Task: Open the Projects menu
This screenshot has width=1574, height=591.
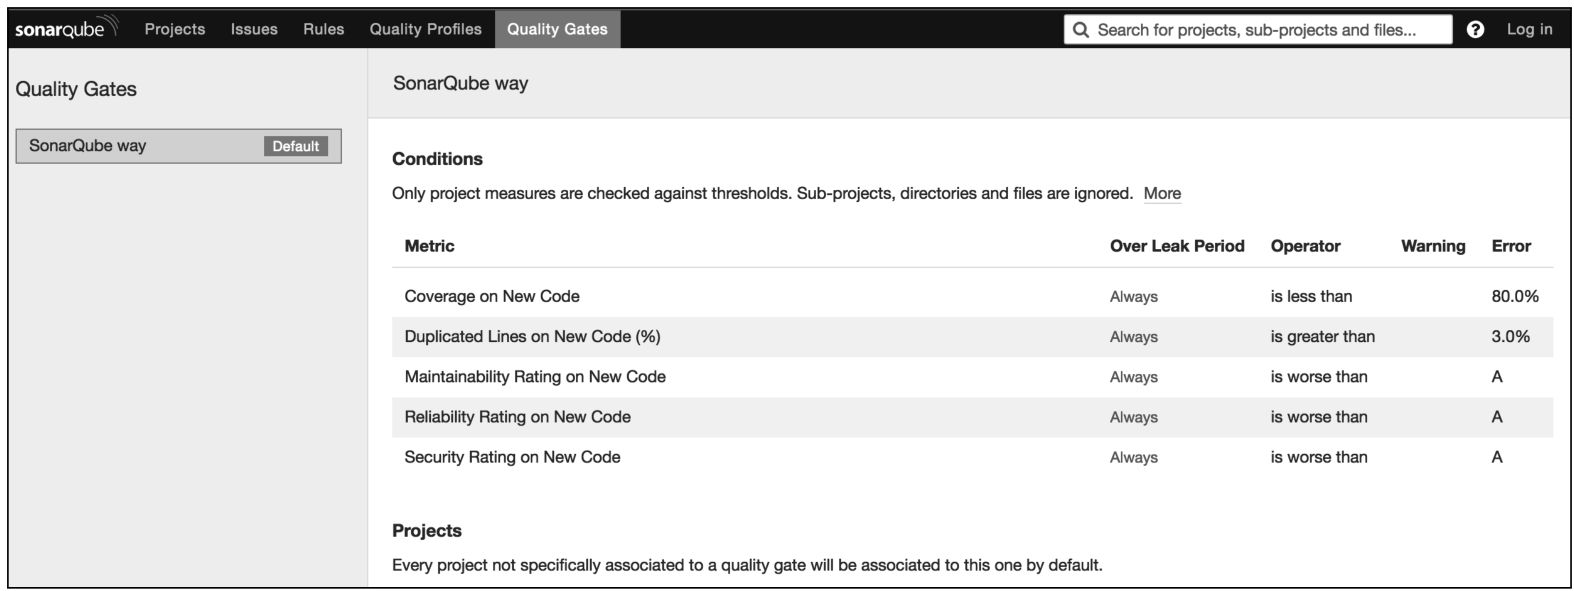Action: tap(175, 29)
